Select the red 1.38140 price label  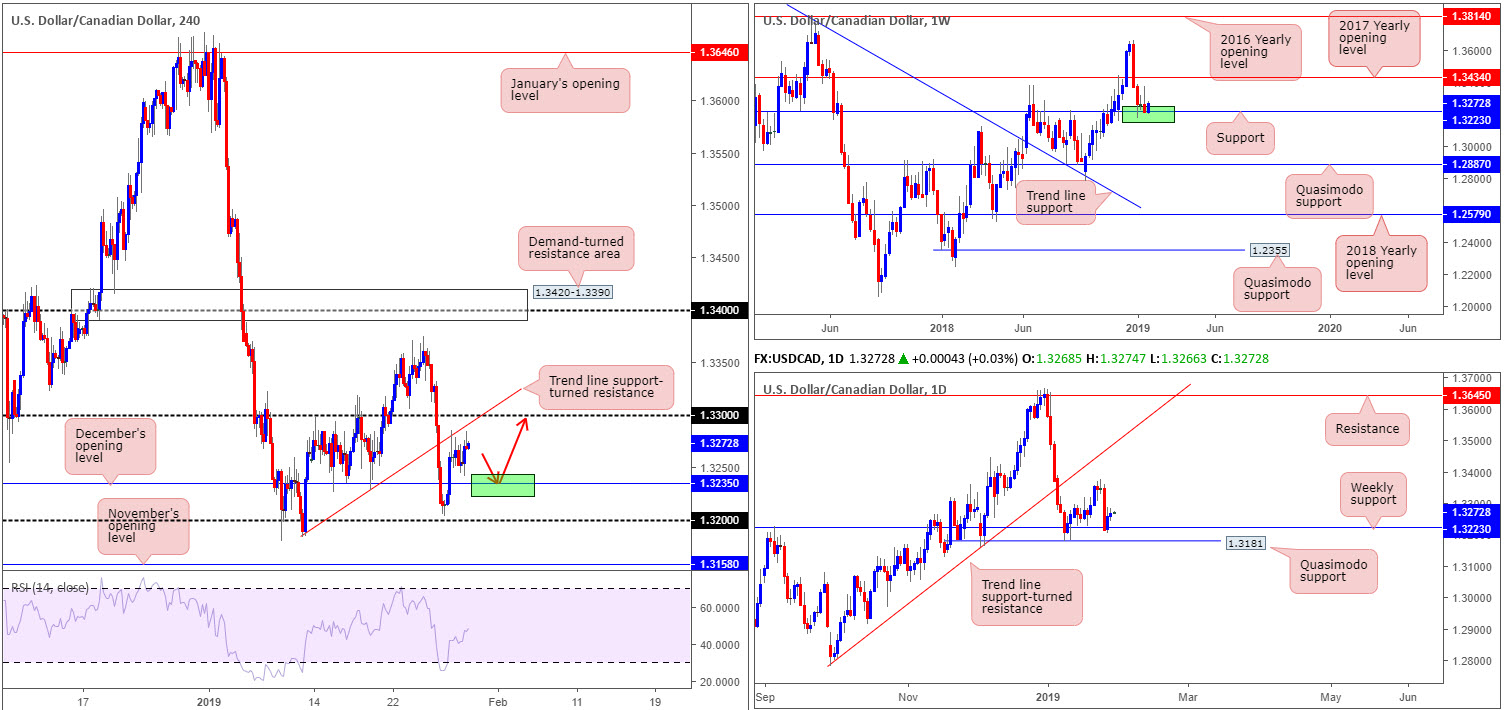1470,16
